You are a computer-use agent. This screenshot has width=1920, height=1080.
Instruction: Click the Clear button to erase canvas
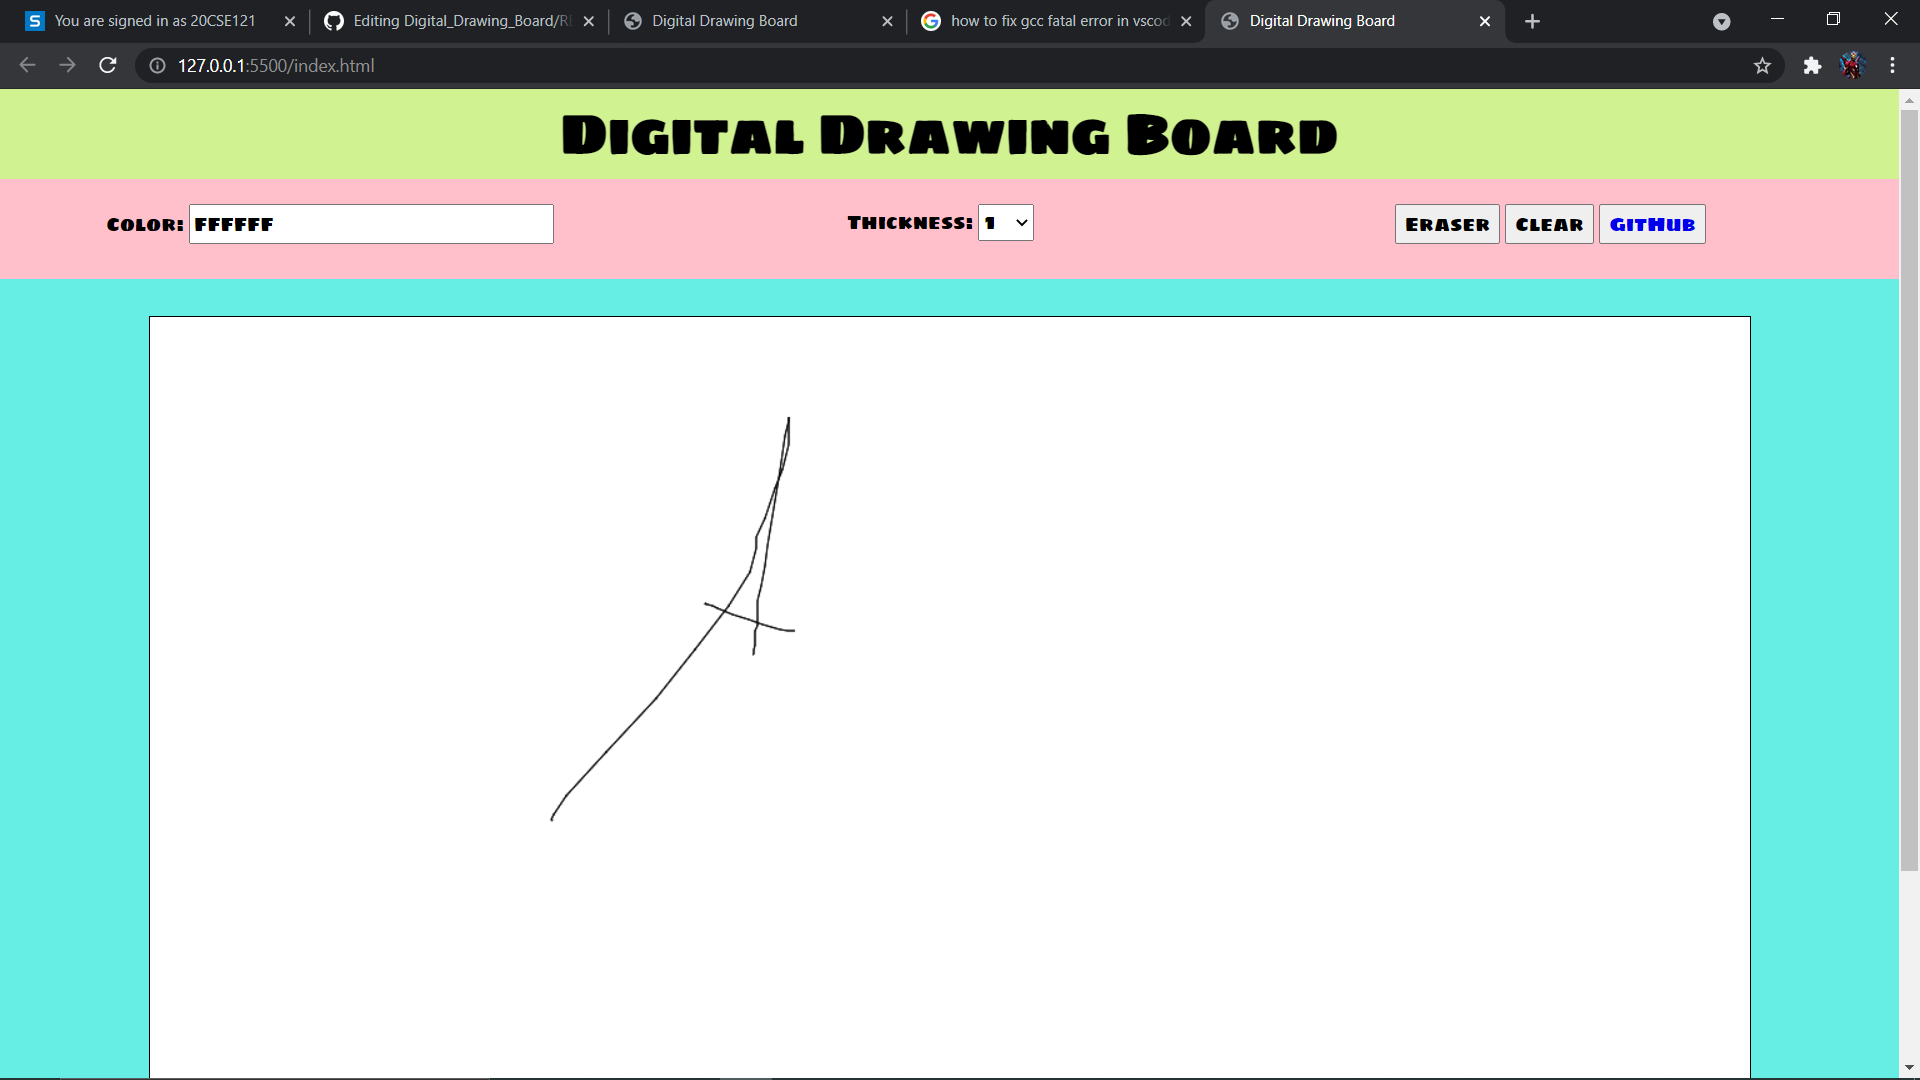pos(1549,224)
